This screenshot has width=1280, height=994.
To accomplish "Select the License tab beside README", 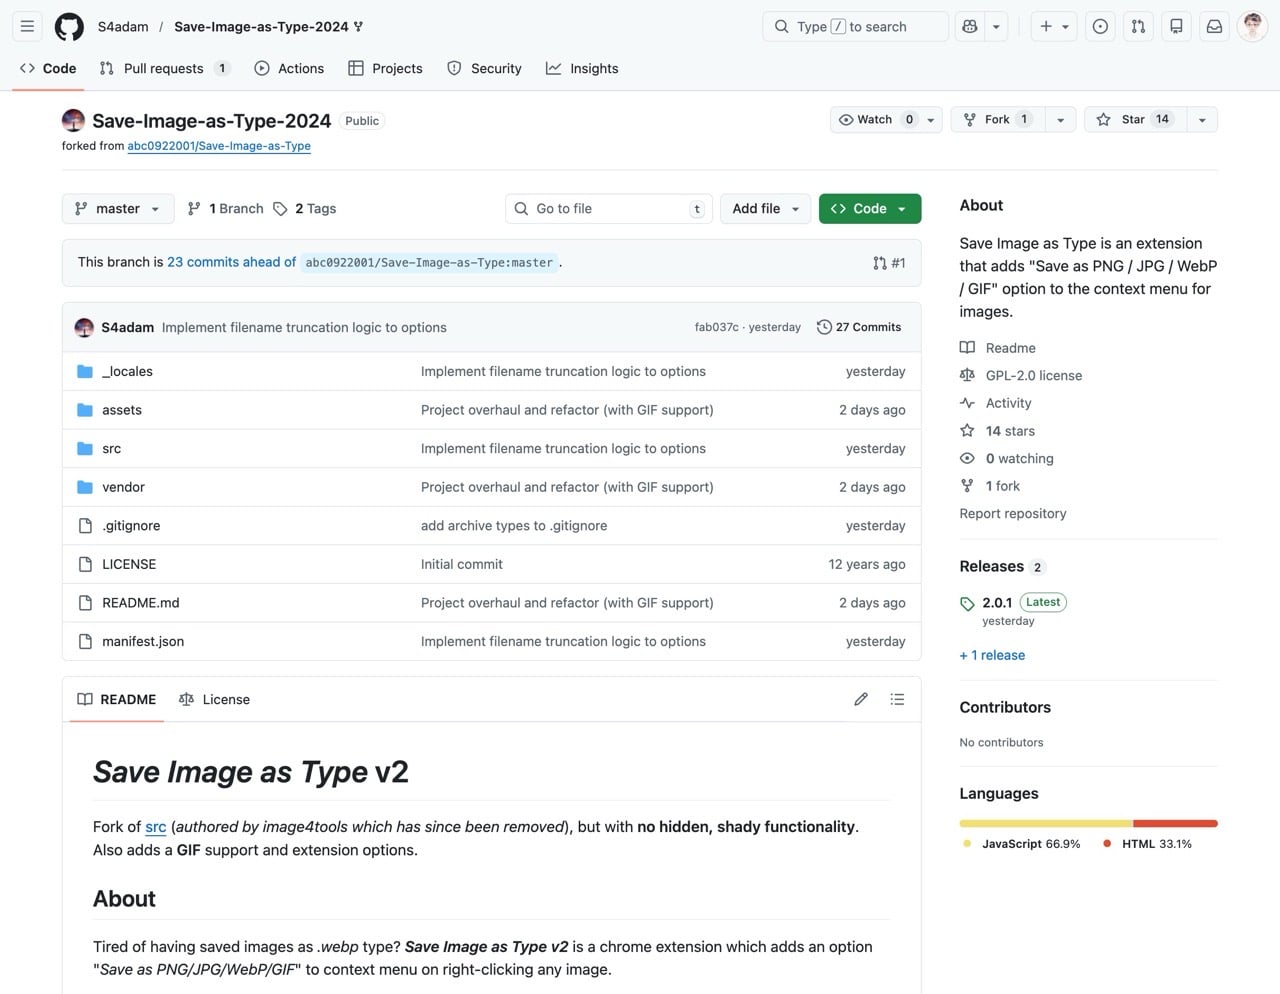I will pos(215,700).
